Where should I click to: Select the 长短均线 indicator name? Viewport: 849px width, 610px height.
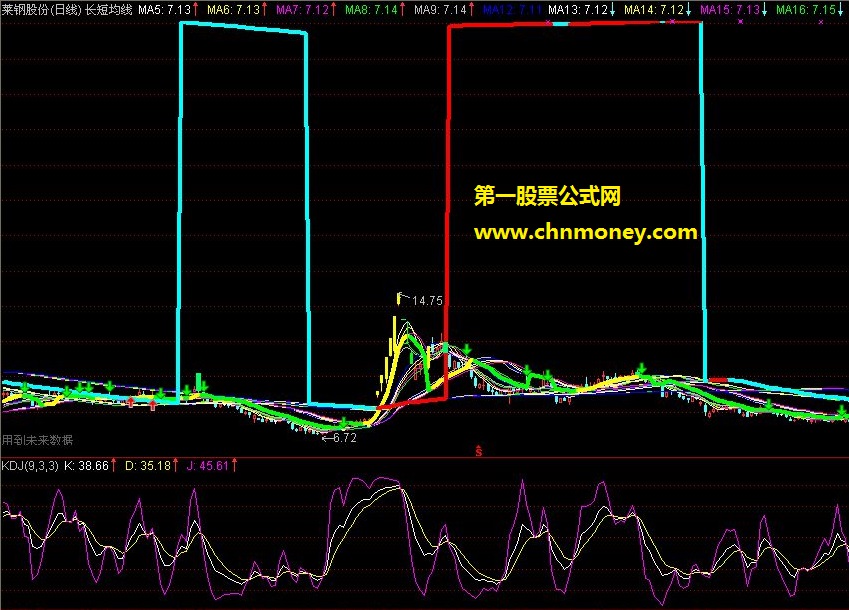(108, 10)
